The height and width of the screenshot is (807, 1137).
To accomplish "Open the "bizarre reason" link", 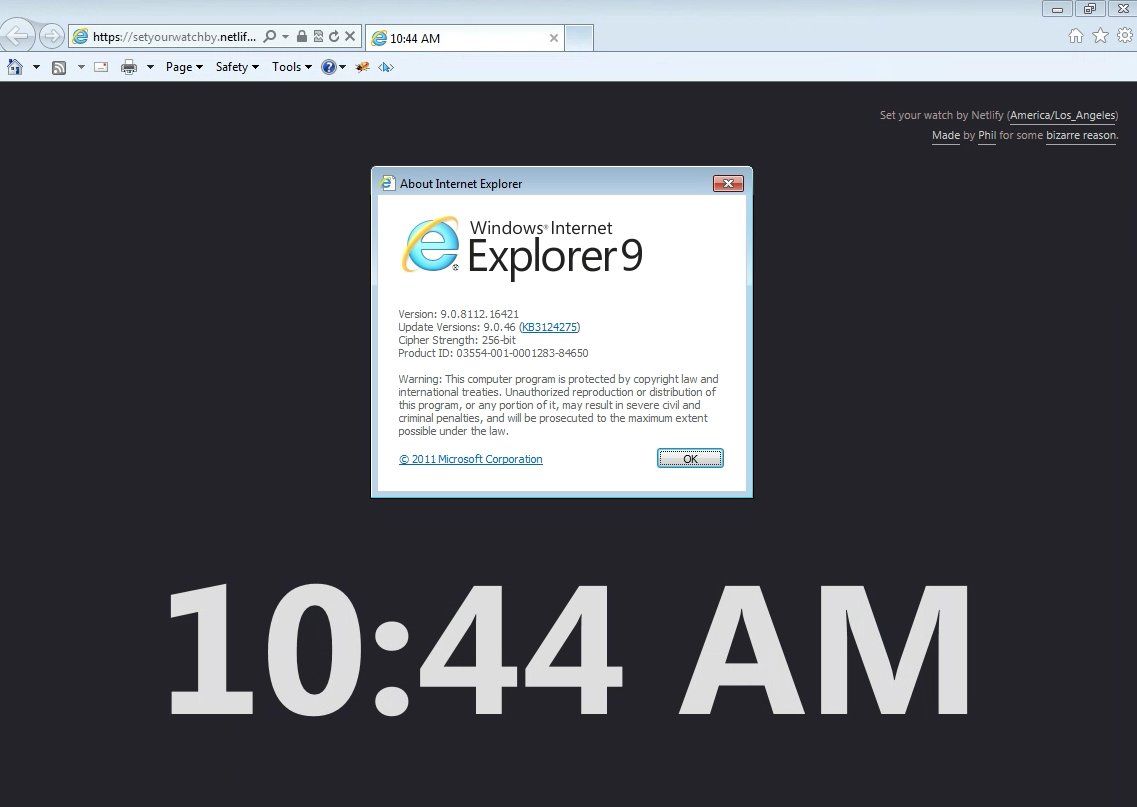I will pyautogui.click(x=1080, y=136).
